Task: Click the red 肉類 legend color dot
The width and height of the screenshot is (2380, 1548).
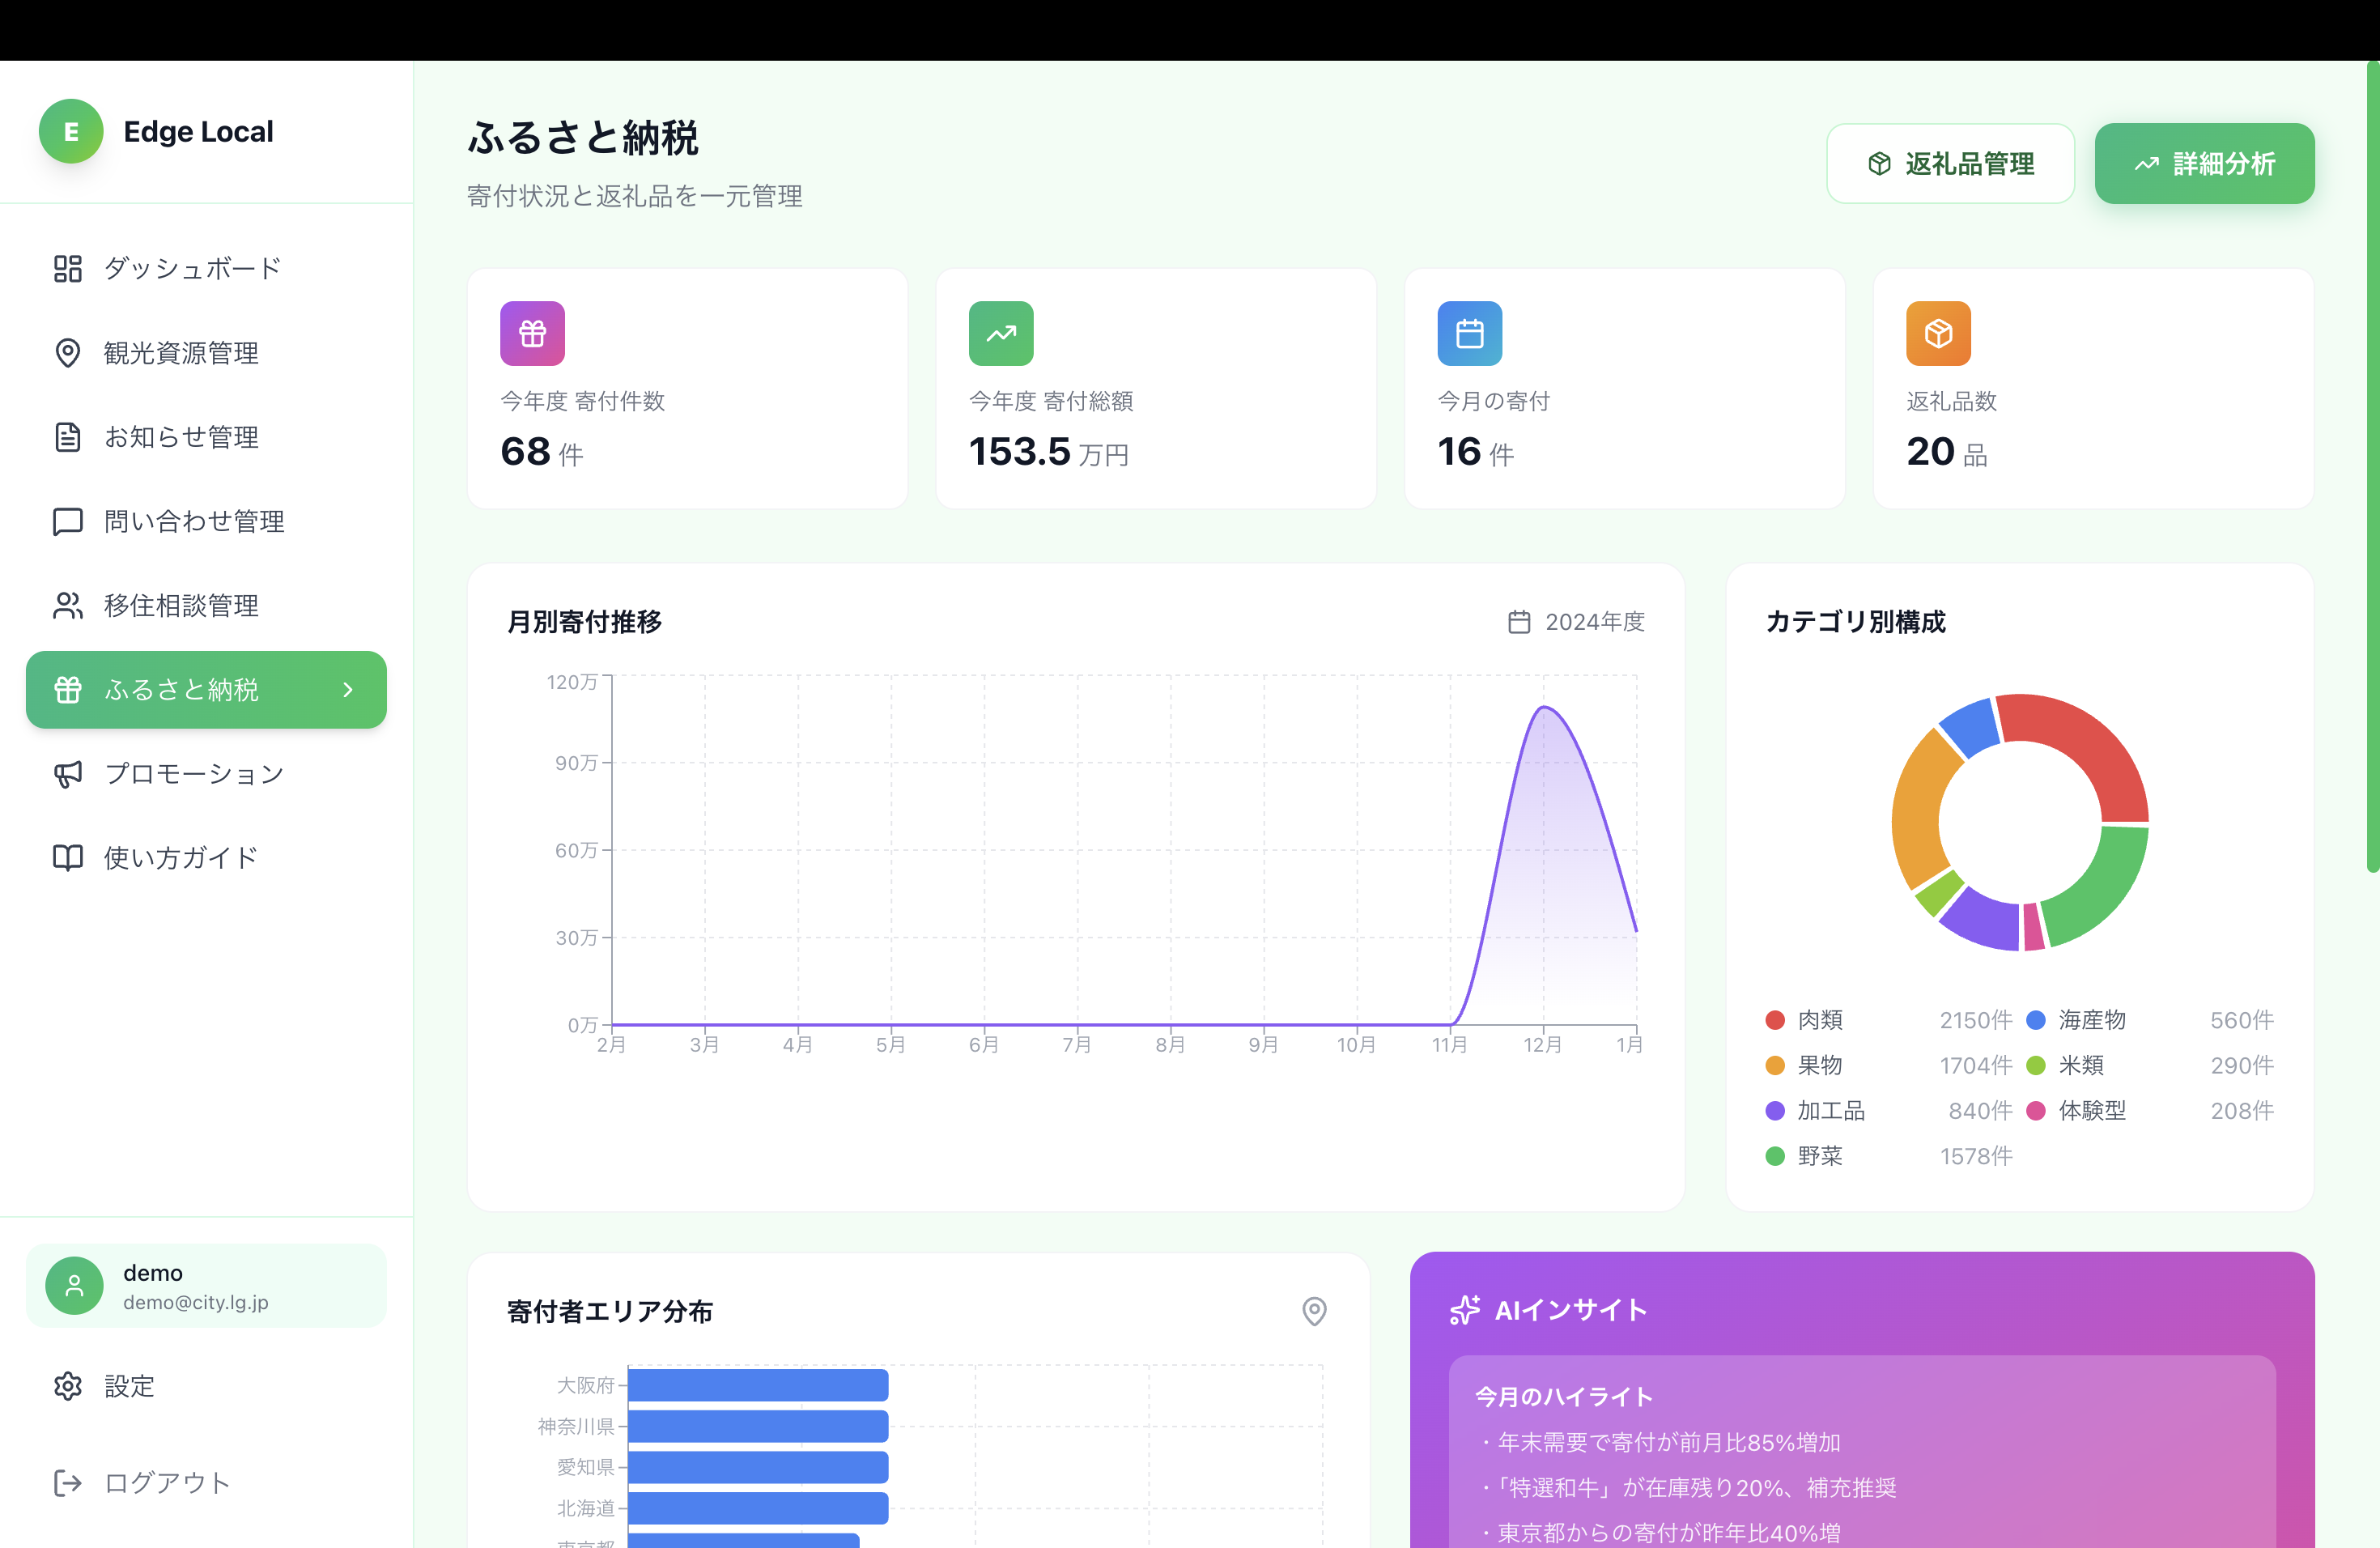Action: pyautogui.click(x=1775, y=1020)
